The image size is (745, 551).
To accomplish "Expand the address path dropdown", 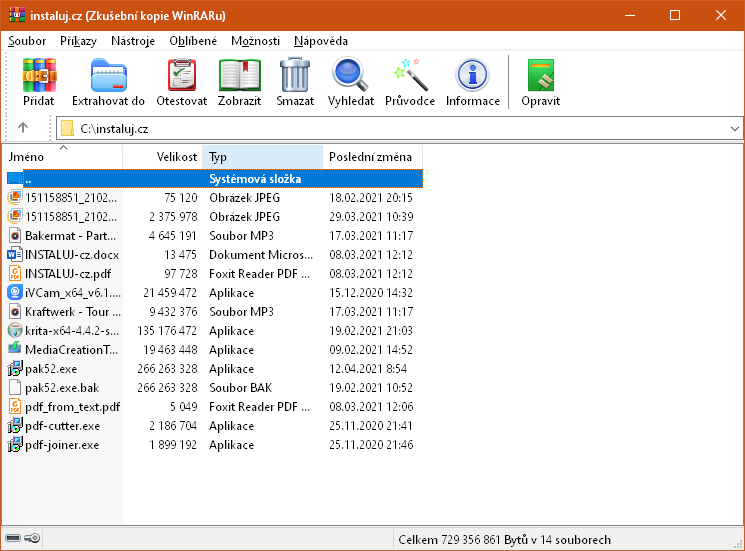I will (x=735, y=129).
